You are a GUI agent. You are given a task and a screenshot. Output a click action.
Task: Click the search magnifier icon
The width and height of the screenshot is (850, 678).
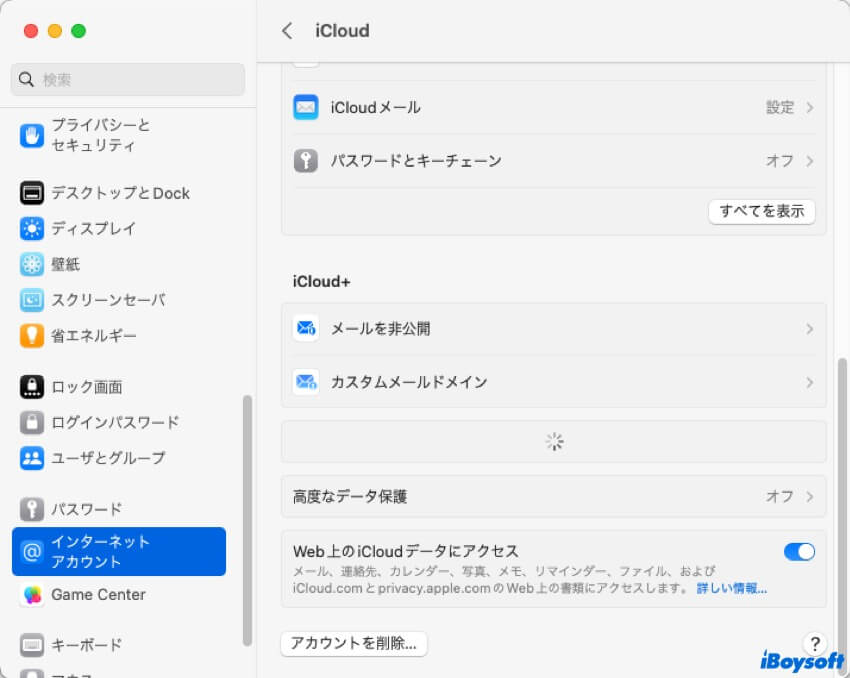pyautogui.click(x=26, y=80)
